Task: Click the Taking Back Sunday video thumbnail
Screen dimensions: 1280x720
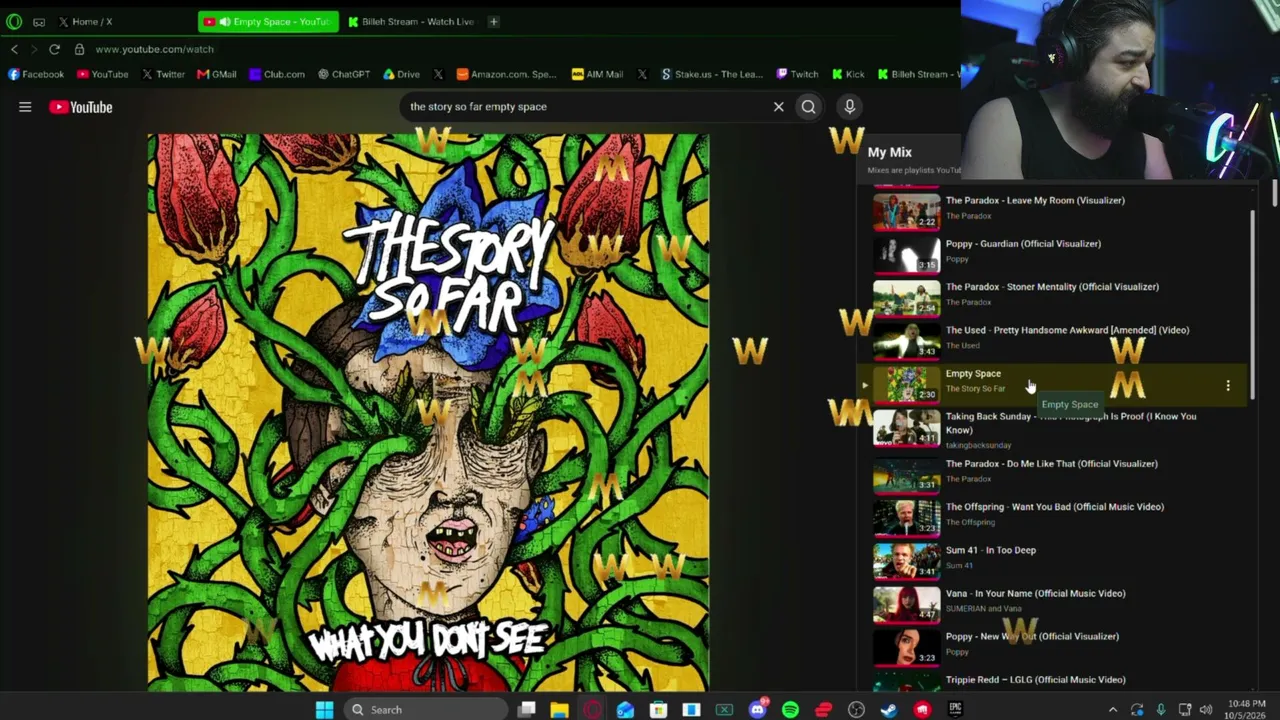Action: point(907,426)
